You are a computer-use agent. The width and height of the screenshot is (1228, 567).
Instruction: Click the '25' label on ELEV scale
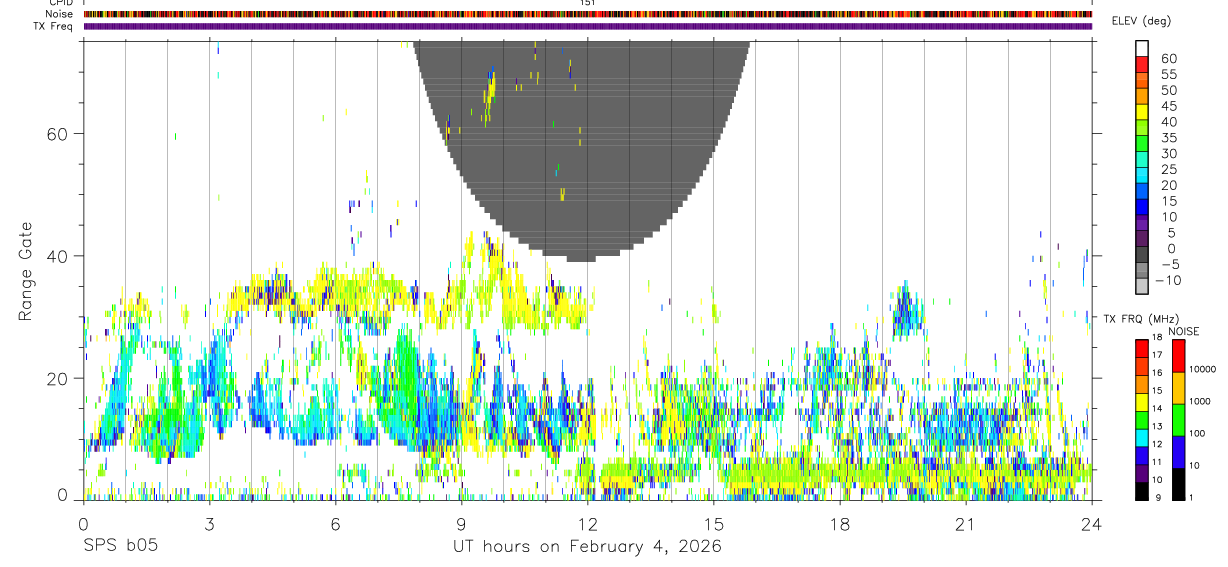point(1168,170)
